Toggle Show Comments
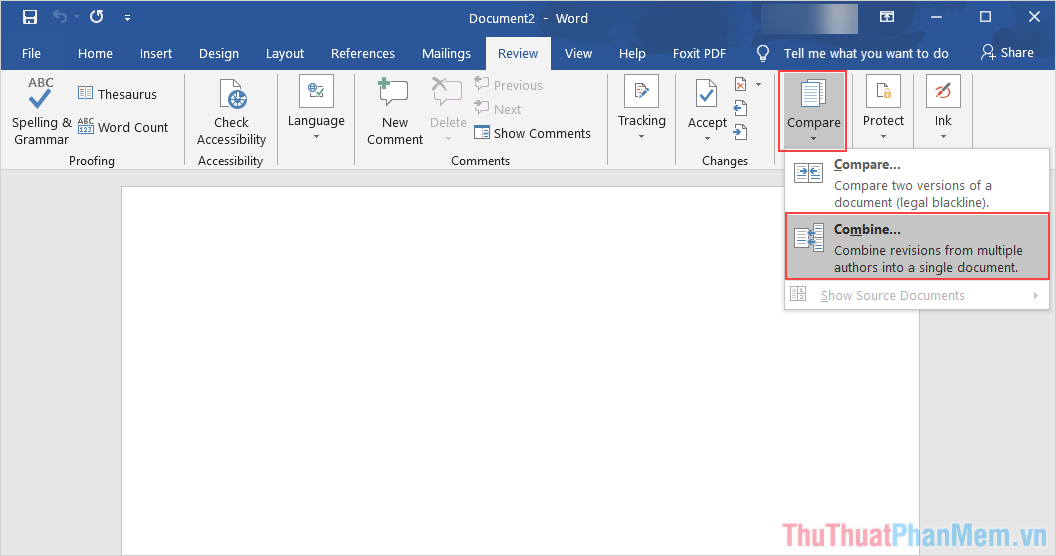 click(x=532, y=133)
